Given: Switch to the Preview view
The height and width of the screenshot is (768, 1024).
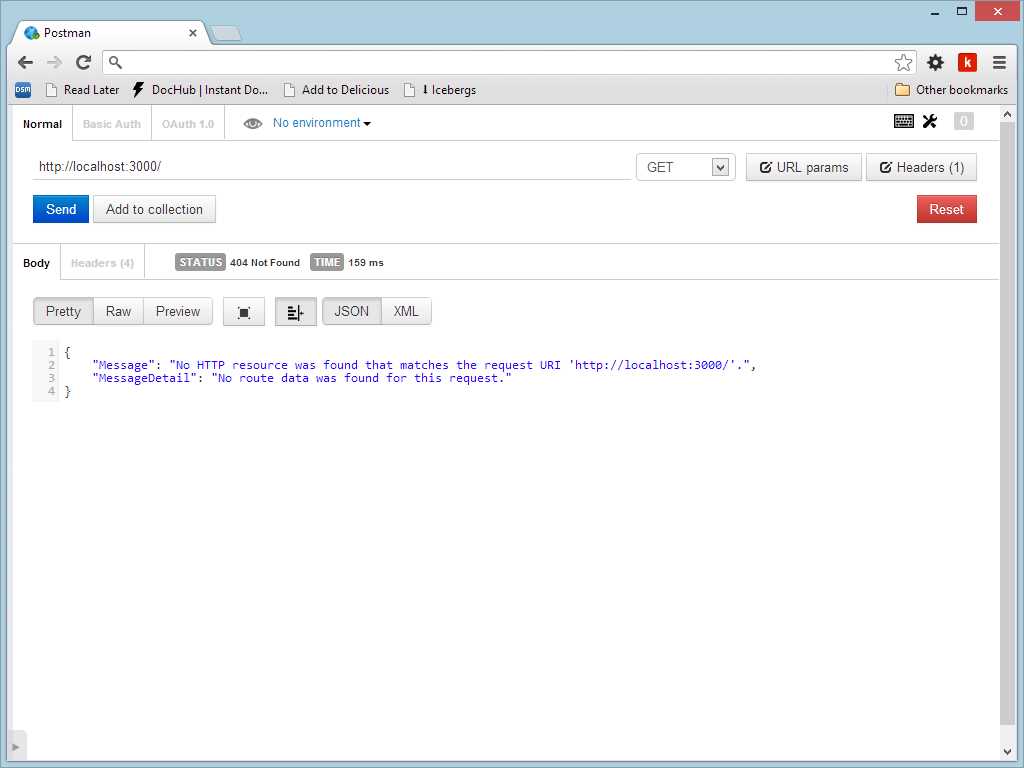Looking at the screenshot, I should click(178, 312).
